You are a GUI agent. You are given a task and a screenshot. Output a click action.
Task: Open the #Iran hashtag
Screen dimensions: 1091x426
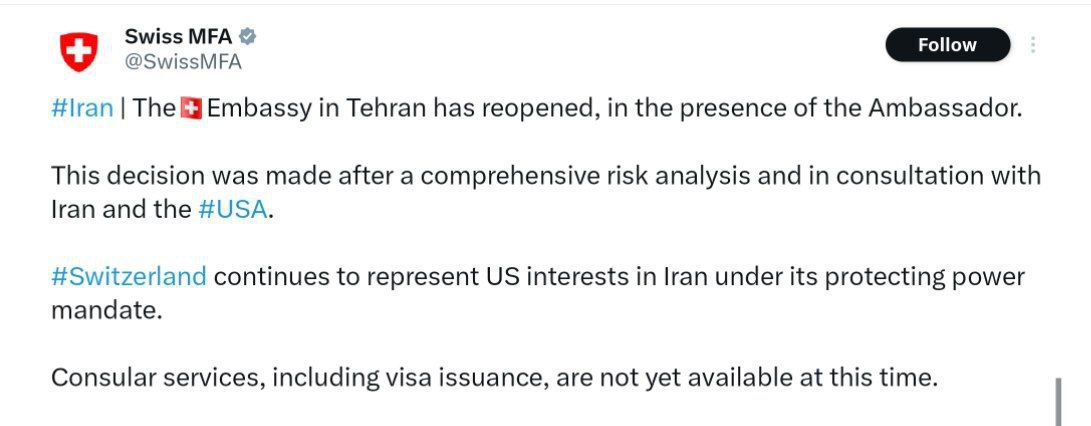point(82,108)
